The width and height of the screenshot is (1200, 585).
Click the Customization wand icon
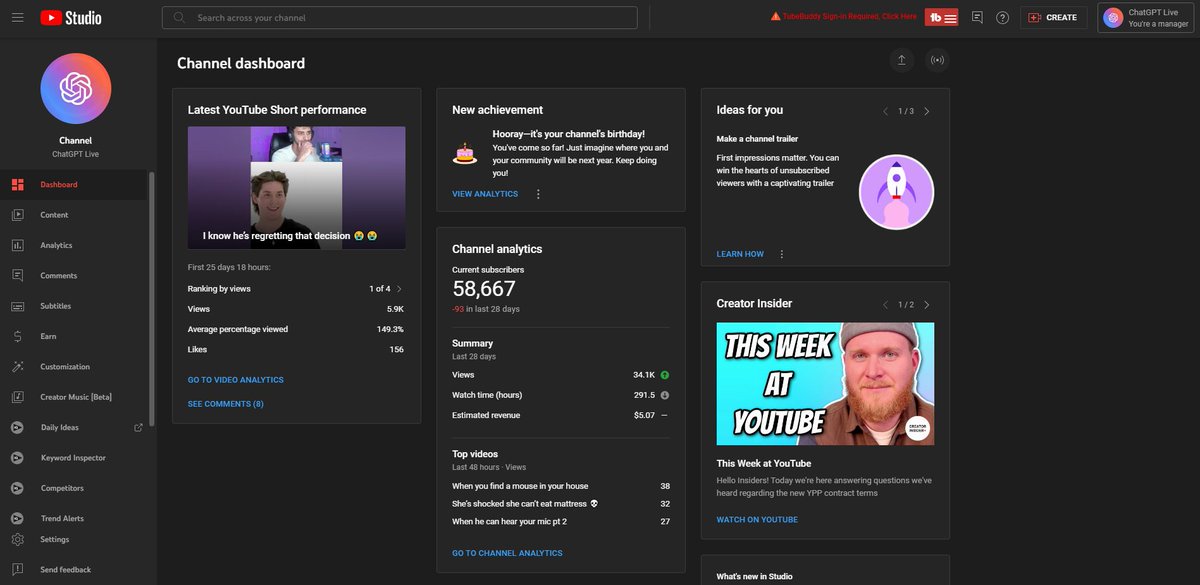click(17, 367)
